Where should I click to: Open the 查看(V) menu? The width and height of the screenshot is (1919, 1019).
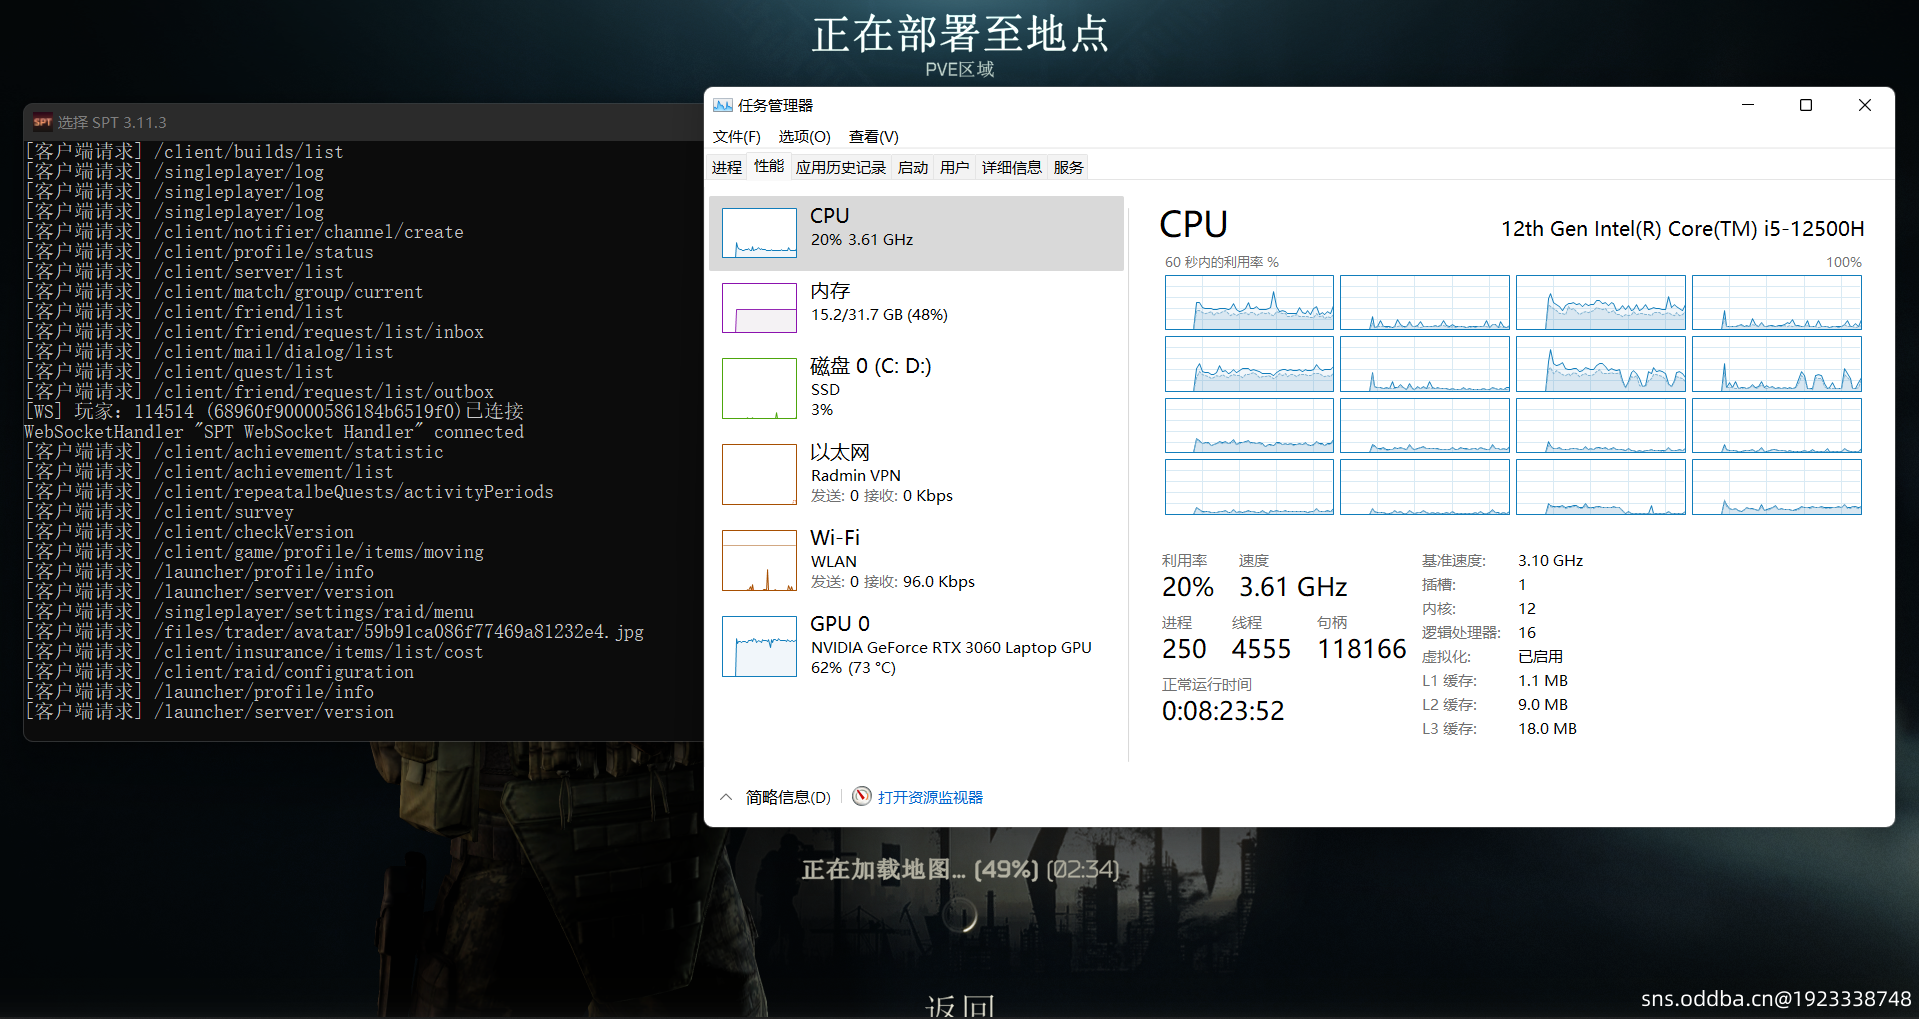coord(874,136)
